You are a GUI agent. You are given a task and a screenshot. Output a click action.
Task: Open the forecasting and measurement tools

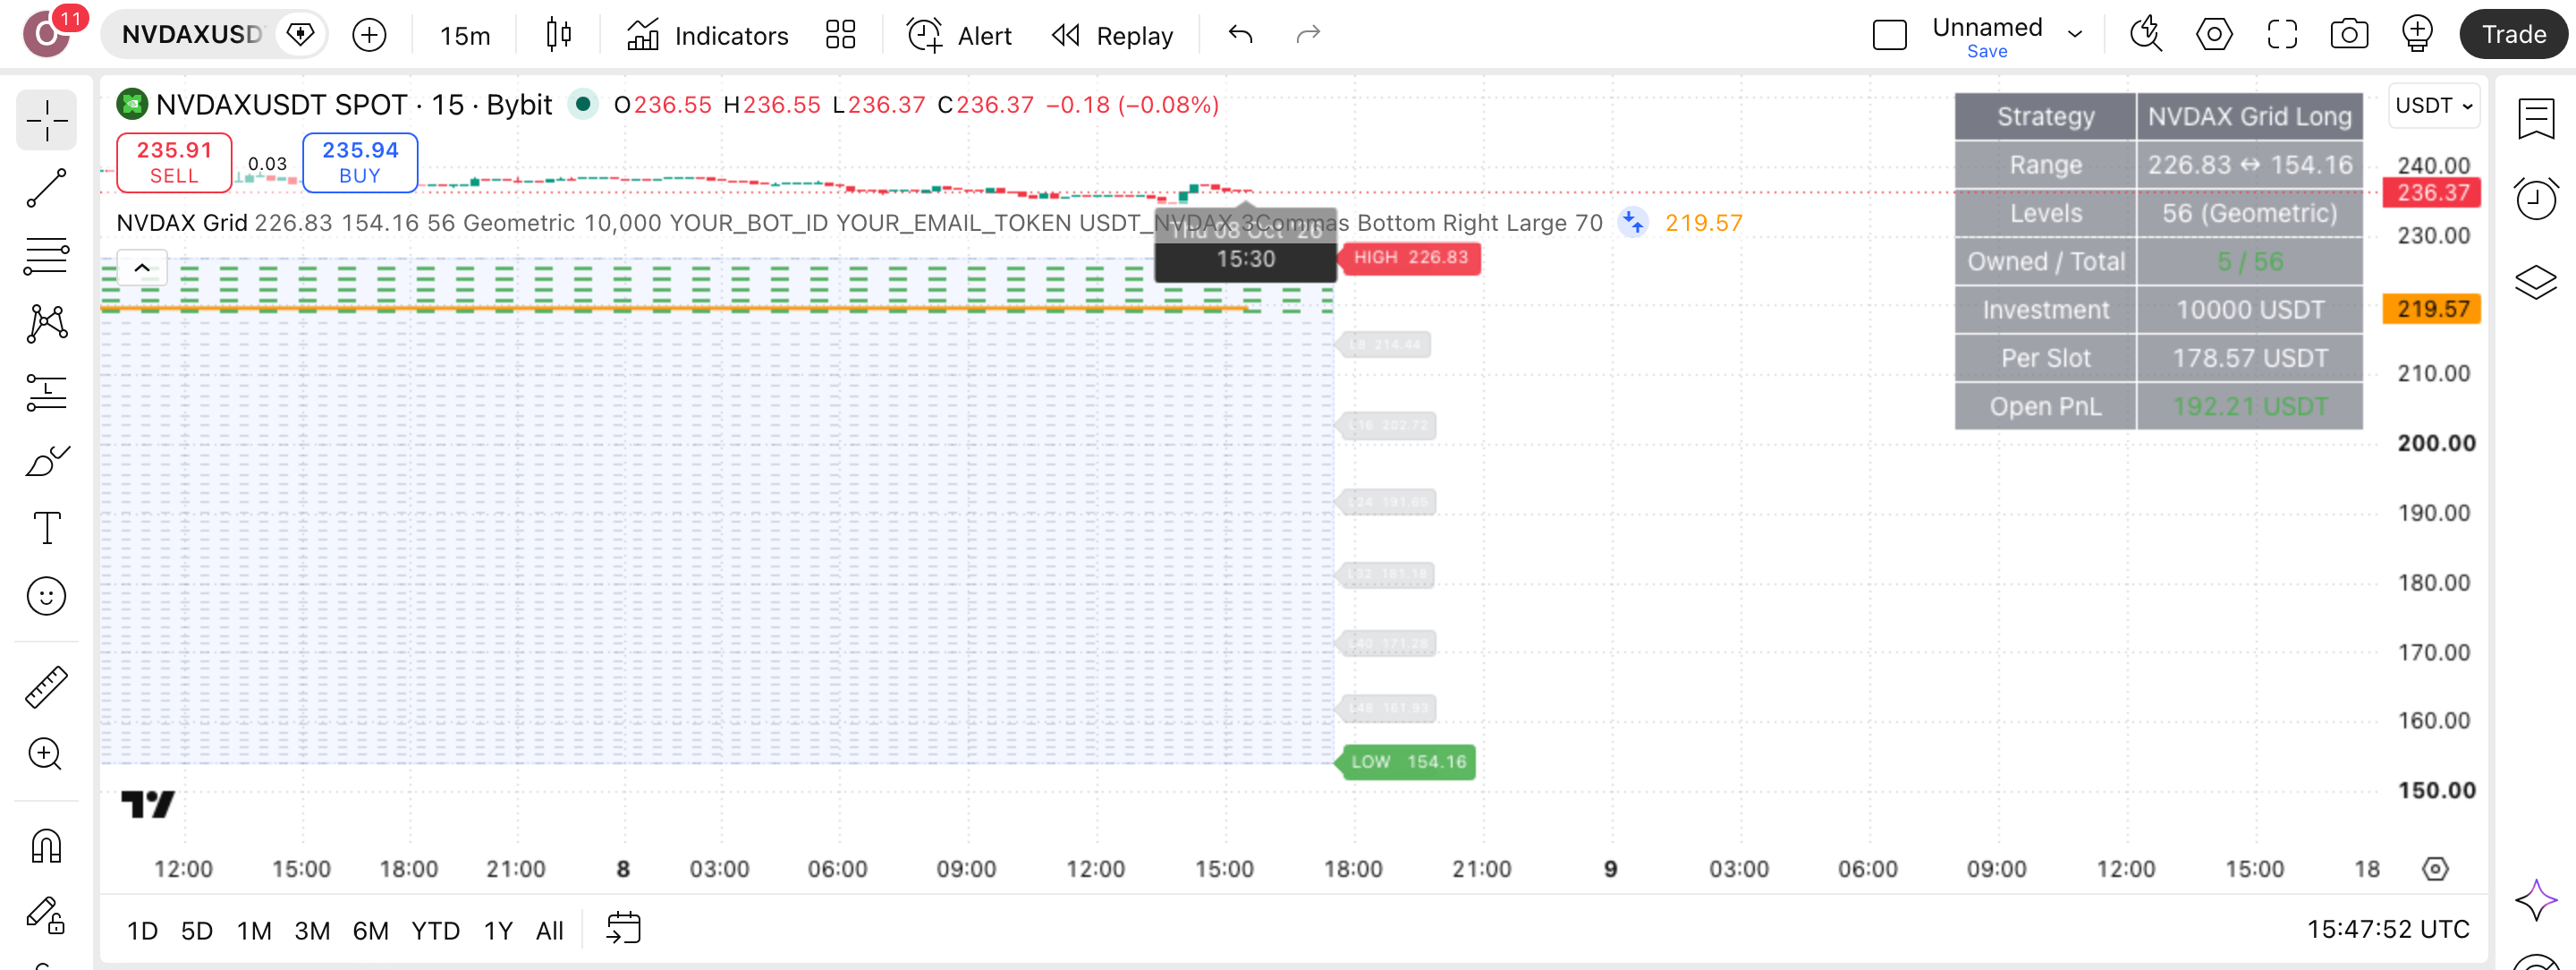(x=46, y=392)
